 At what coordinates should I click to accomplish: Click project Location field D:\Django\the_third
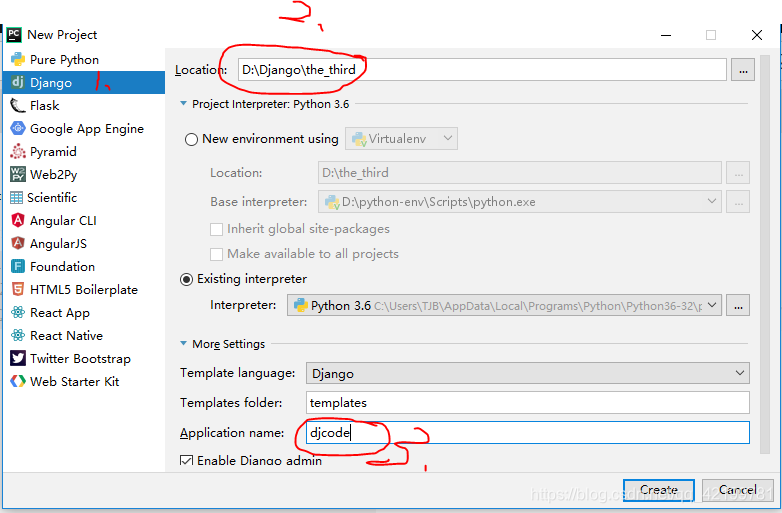(x=482, y=69)
